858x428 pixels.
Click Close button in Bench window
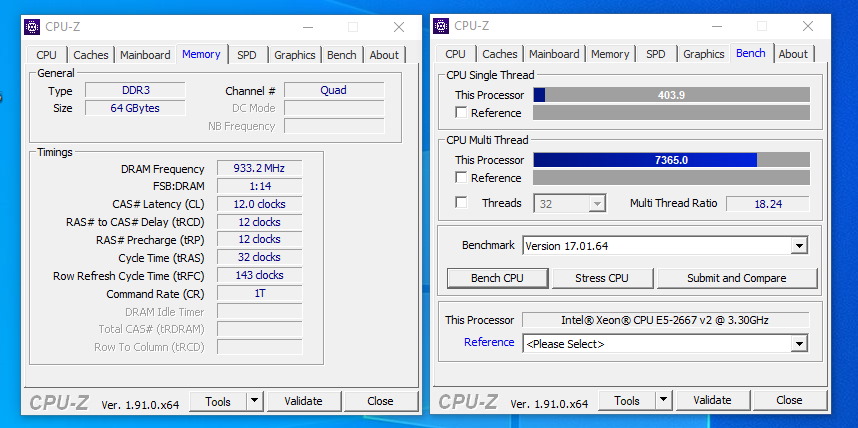point(790,401)
